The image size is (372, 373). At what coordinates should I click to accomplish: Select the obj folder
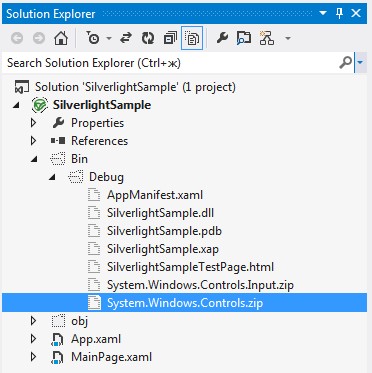click(79, 321)
